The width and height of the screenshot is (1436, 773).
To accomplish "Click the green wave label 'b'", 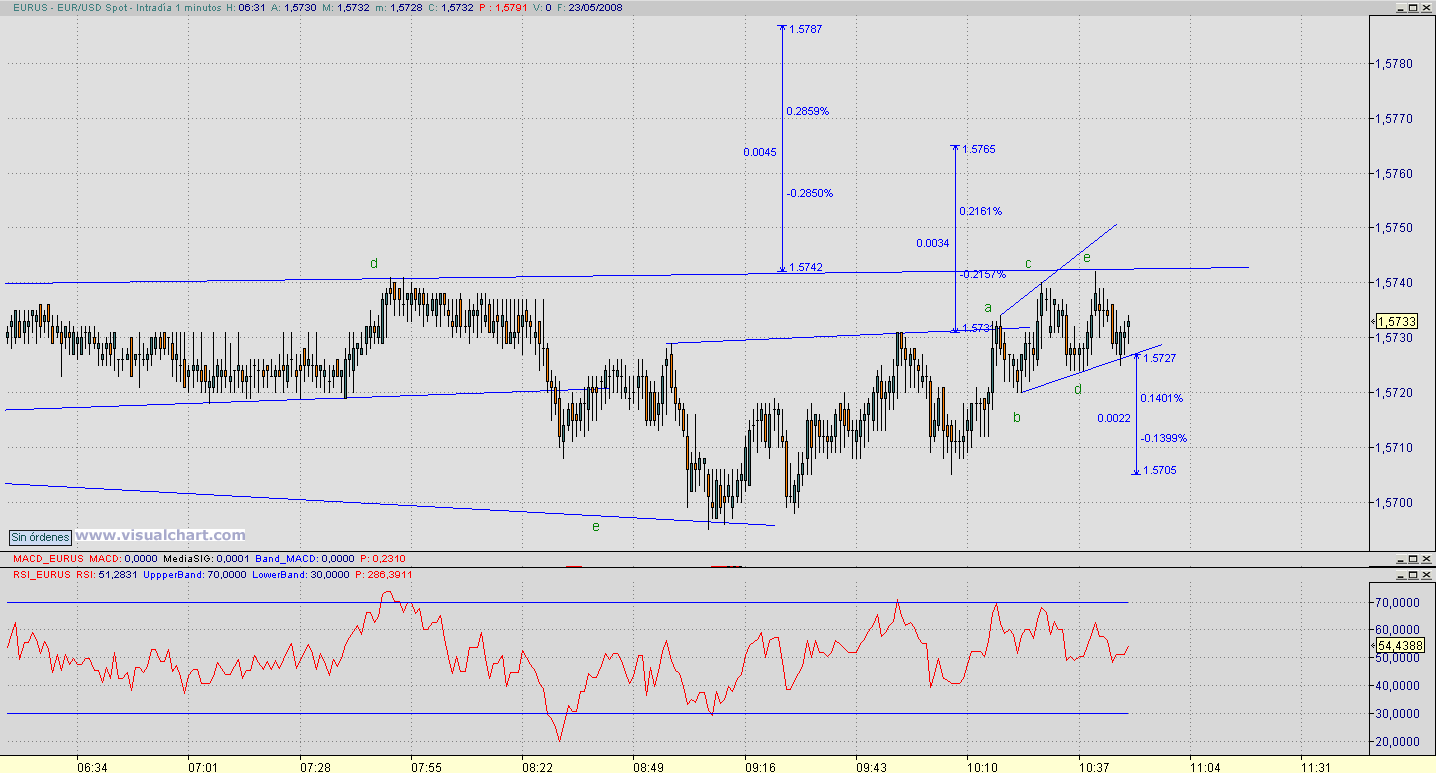I will point(1017,417).
